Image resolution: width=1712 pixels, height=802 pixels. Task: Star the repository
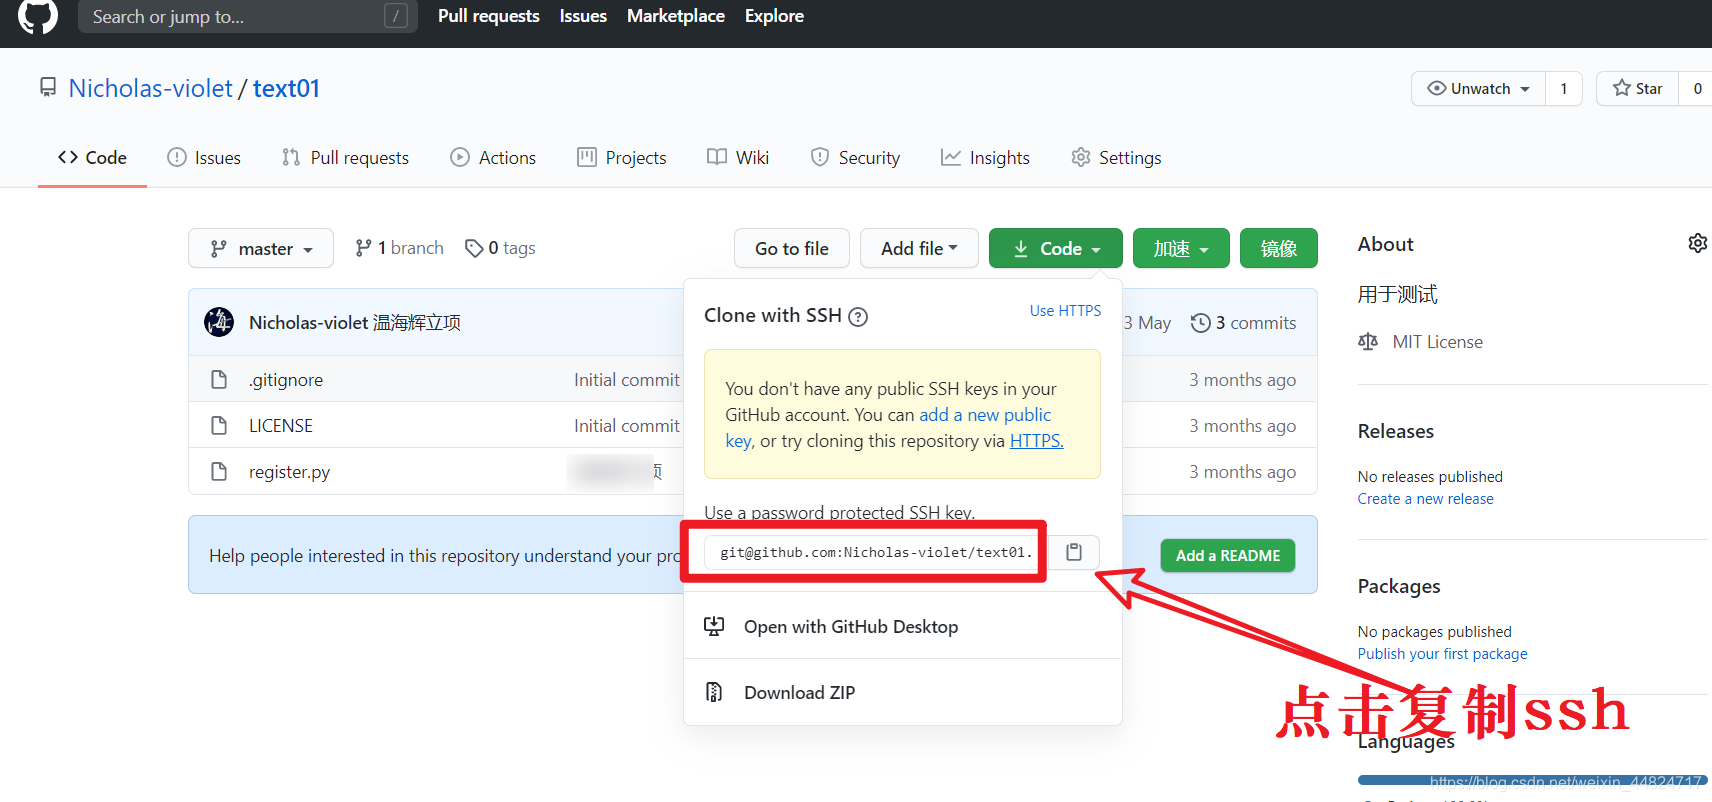point(1637,88)
